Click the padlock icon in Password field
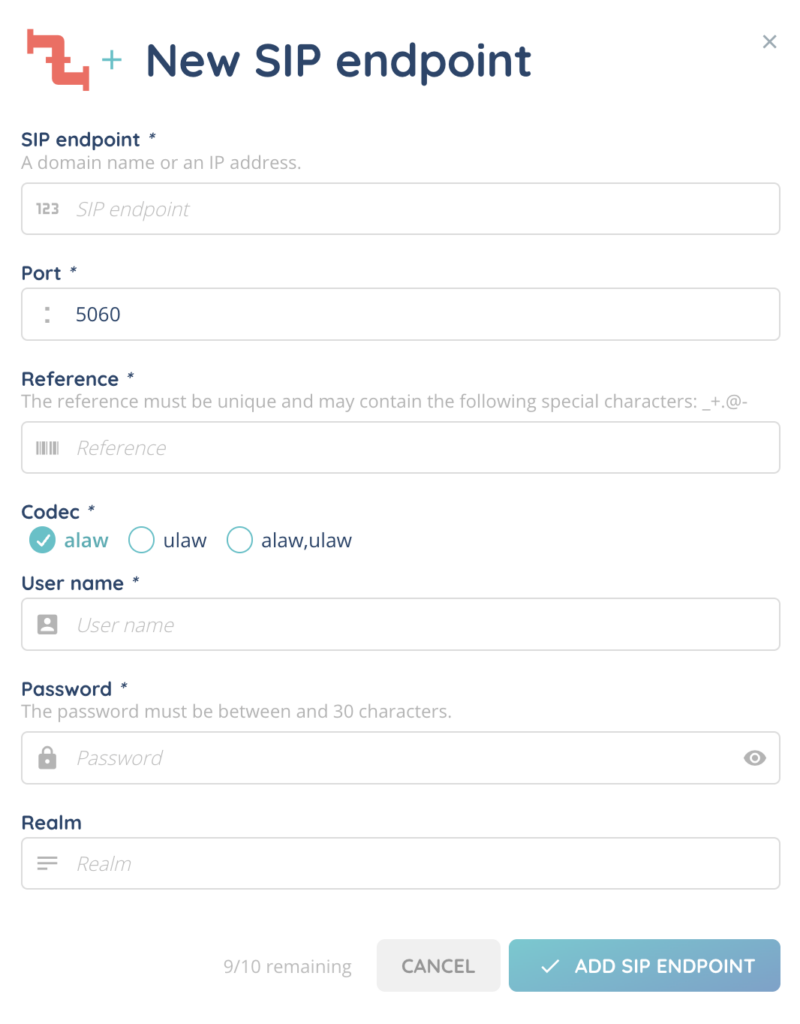This screenshot has width=800, height=1024. [x=47, y=758]
